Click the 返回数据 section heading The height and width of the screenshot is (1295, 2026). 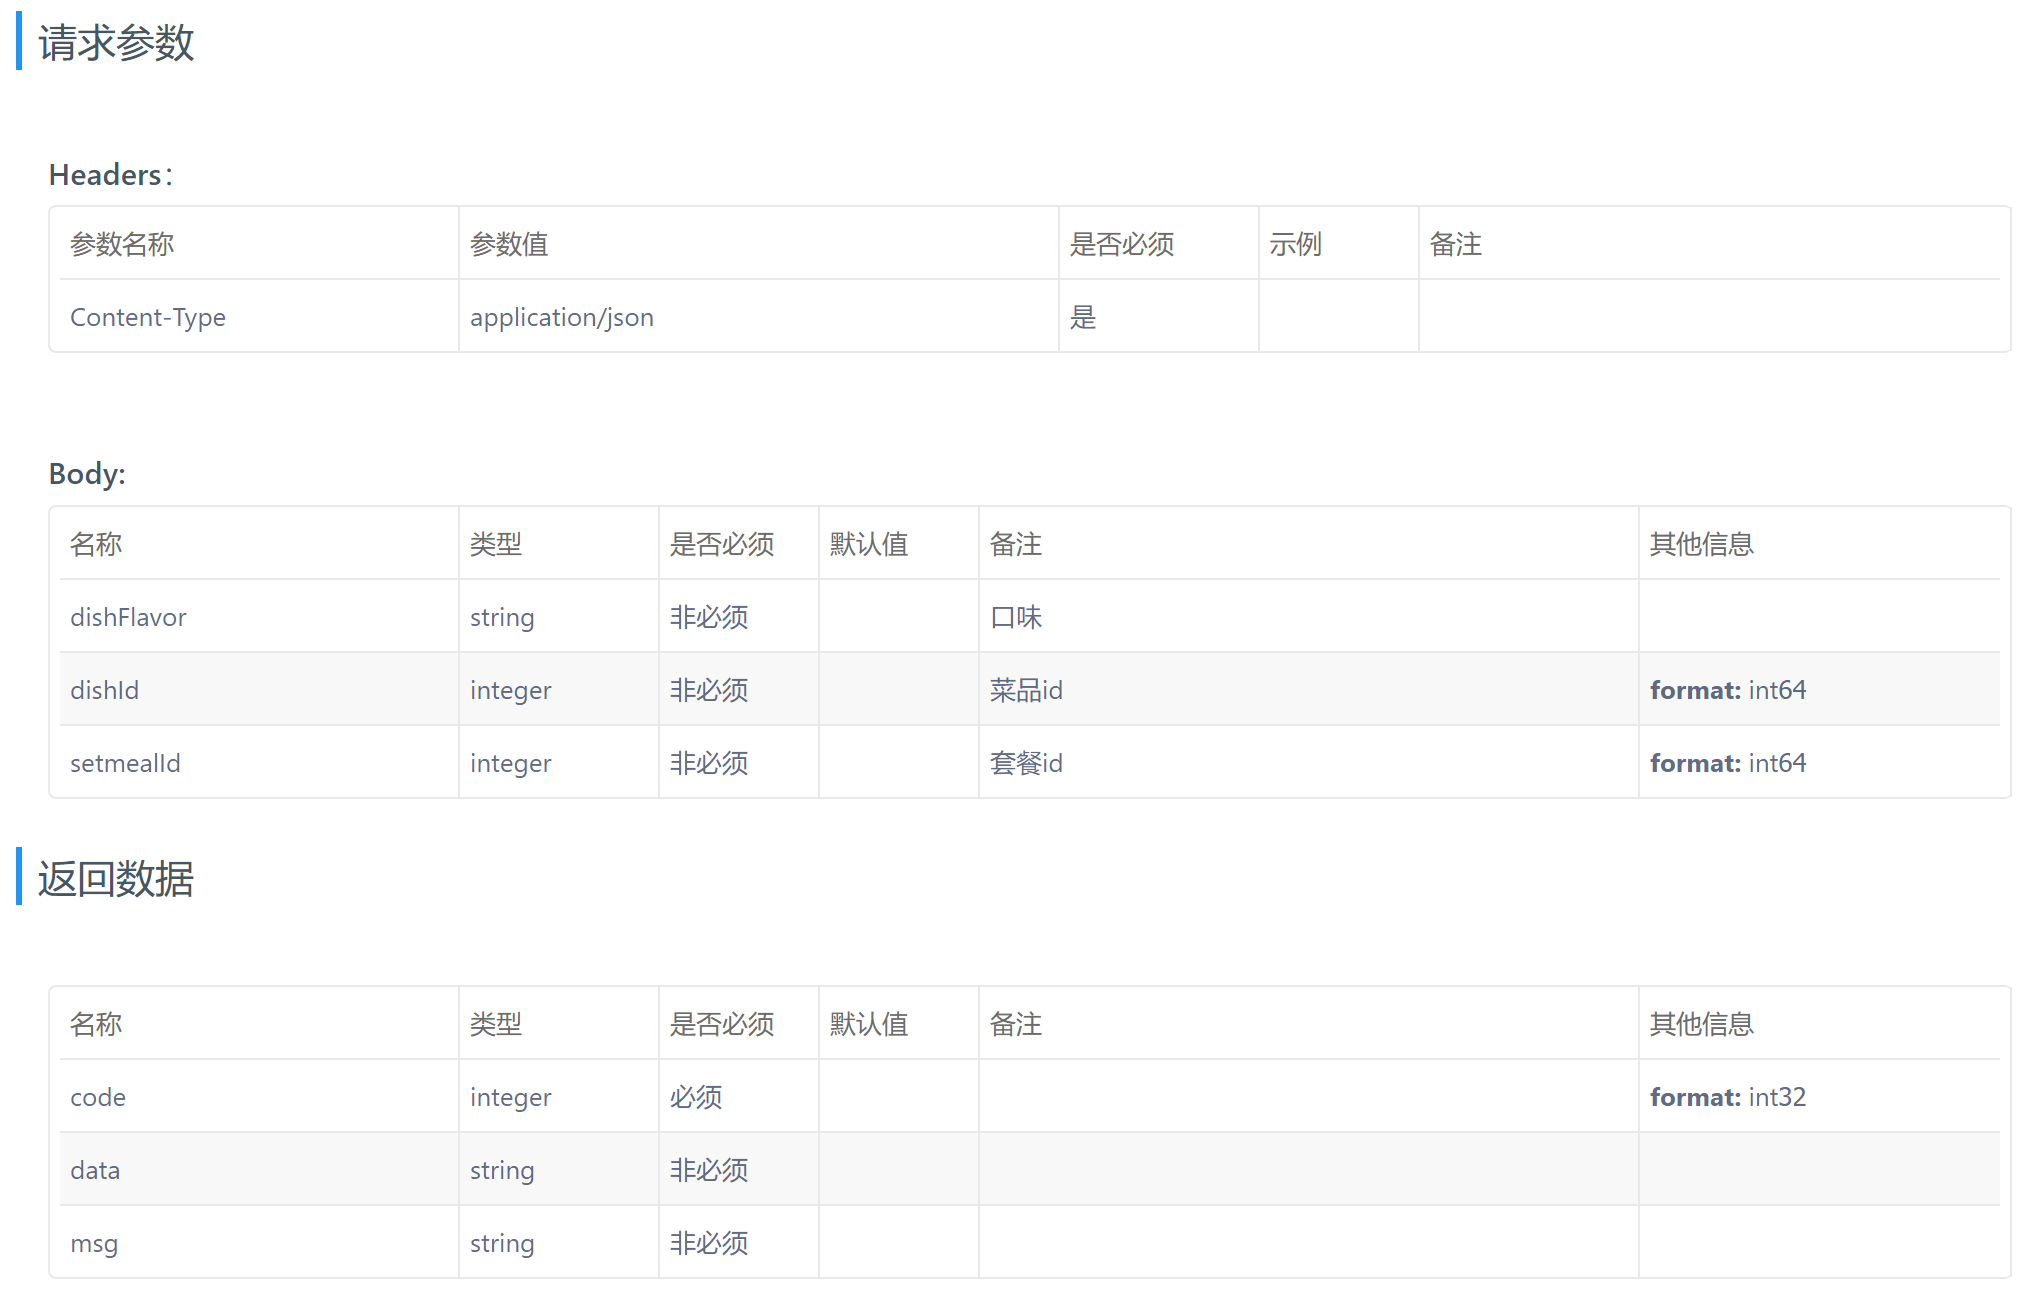click(116, 879)
